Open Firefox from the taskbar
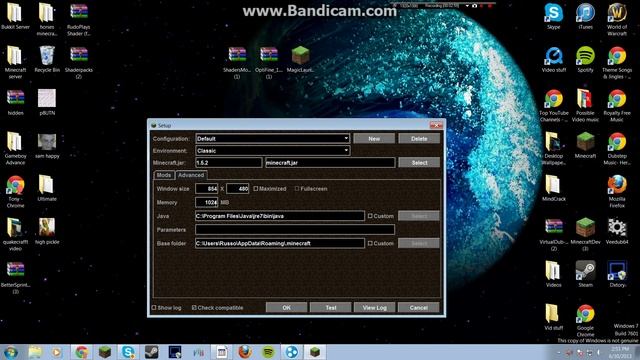 [x=245, y=352]
